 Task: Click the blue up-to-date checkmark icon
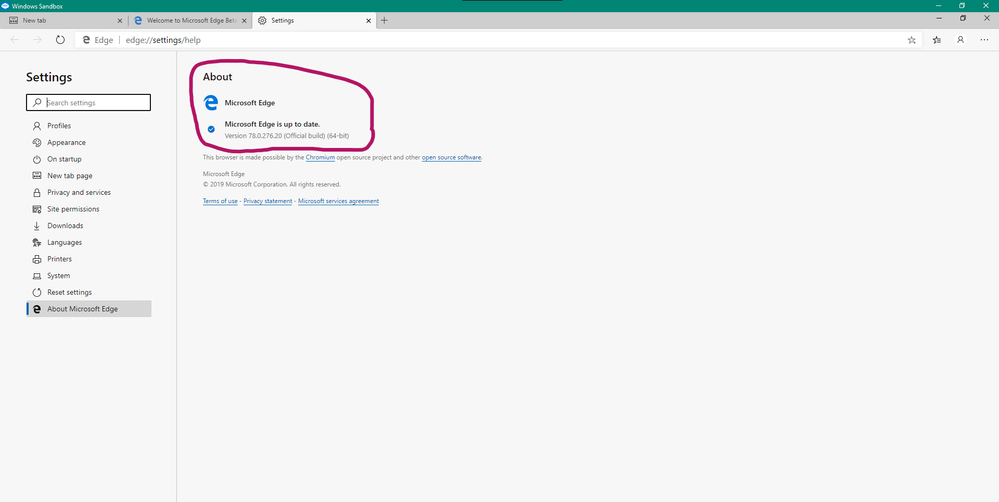click(211, 129)
